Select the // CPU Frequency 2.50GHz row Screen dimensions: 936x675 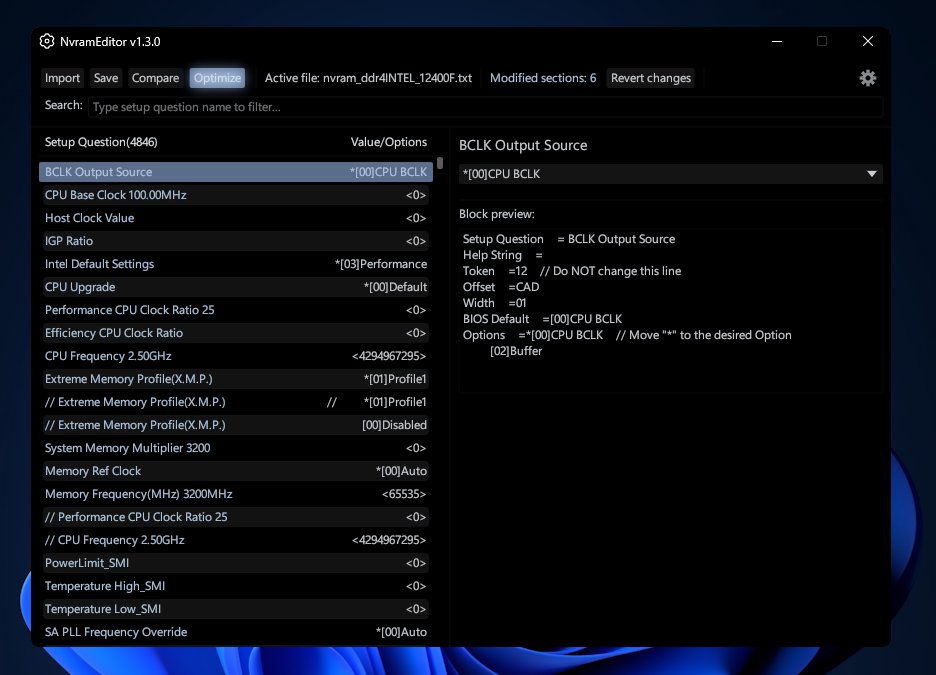coord(236,540)
